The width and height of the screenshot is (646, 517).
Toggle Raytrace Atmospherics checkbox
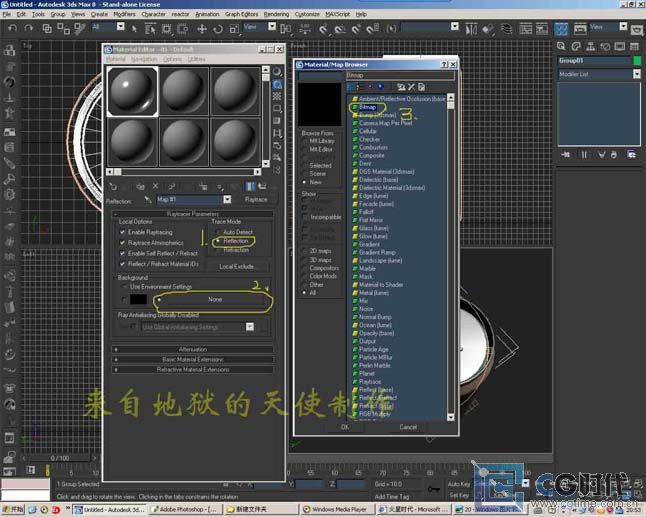[122, 243]
